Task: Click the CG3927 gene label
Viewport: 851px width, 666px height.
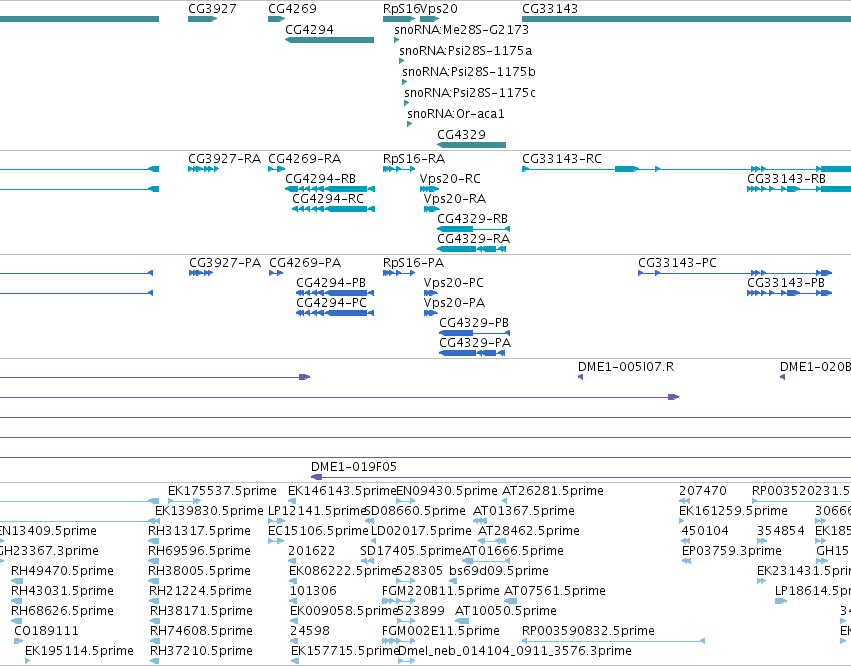Action: pyautogui.click(x=212, y=9)
